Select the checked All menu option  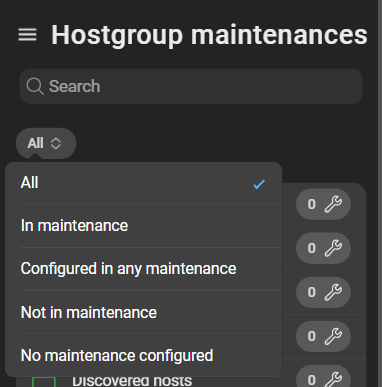(144, 183)
